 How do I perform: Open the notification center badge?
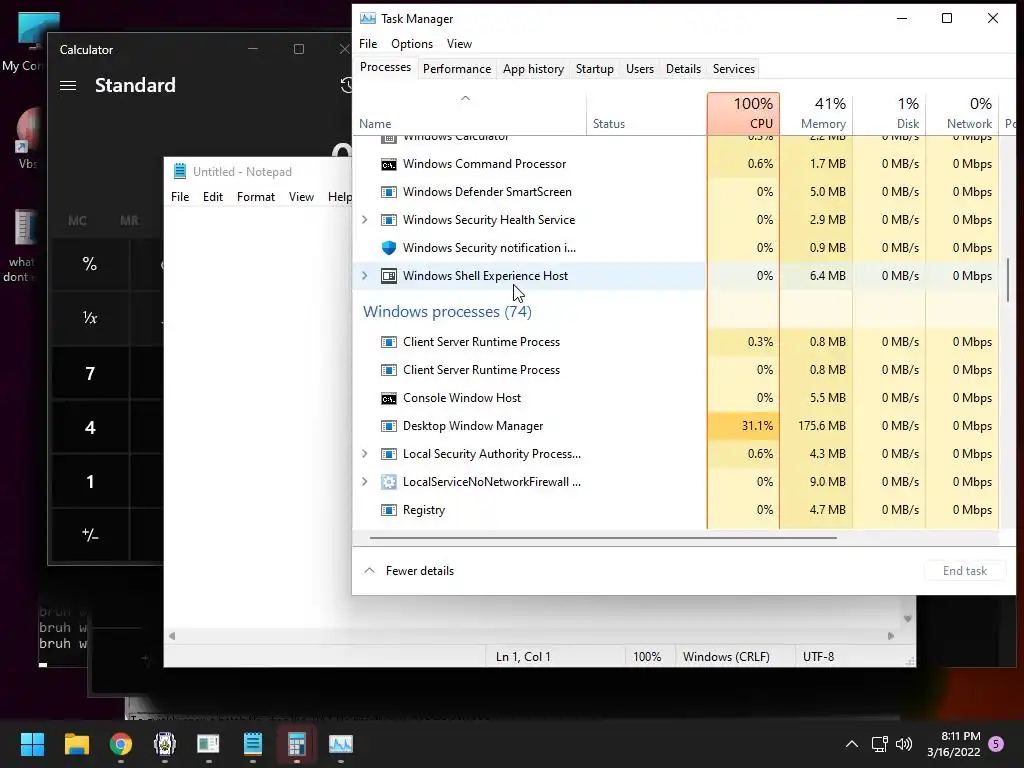(x=996, y=744)
